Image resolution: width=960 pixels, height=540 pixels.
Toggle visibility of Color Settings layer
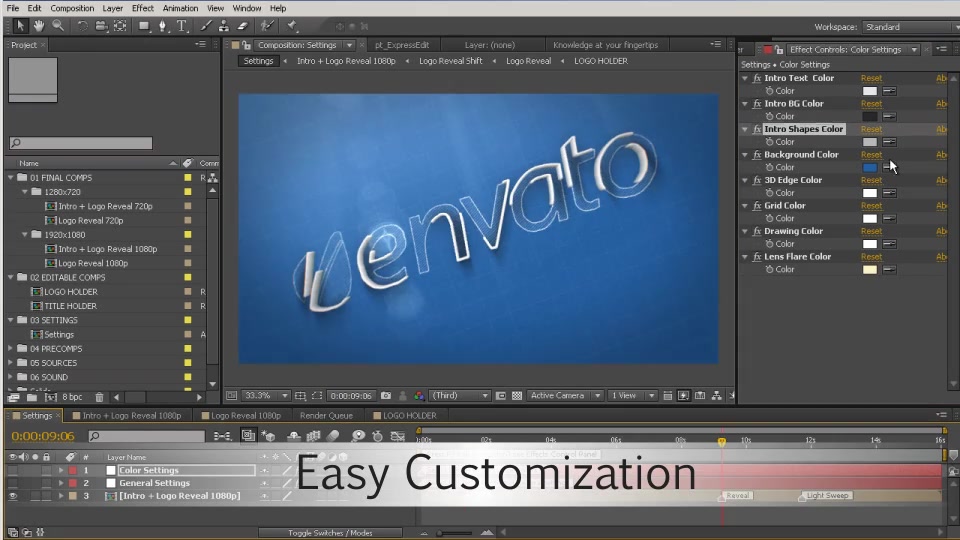coord(12,470)
